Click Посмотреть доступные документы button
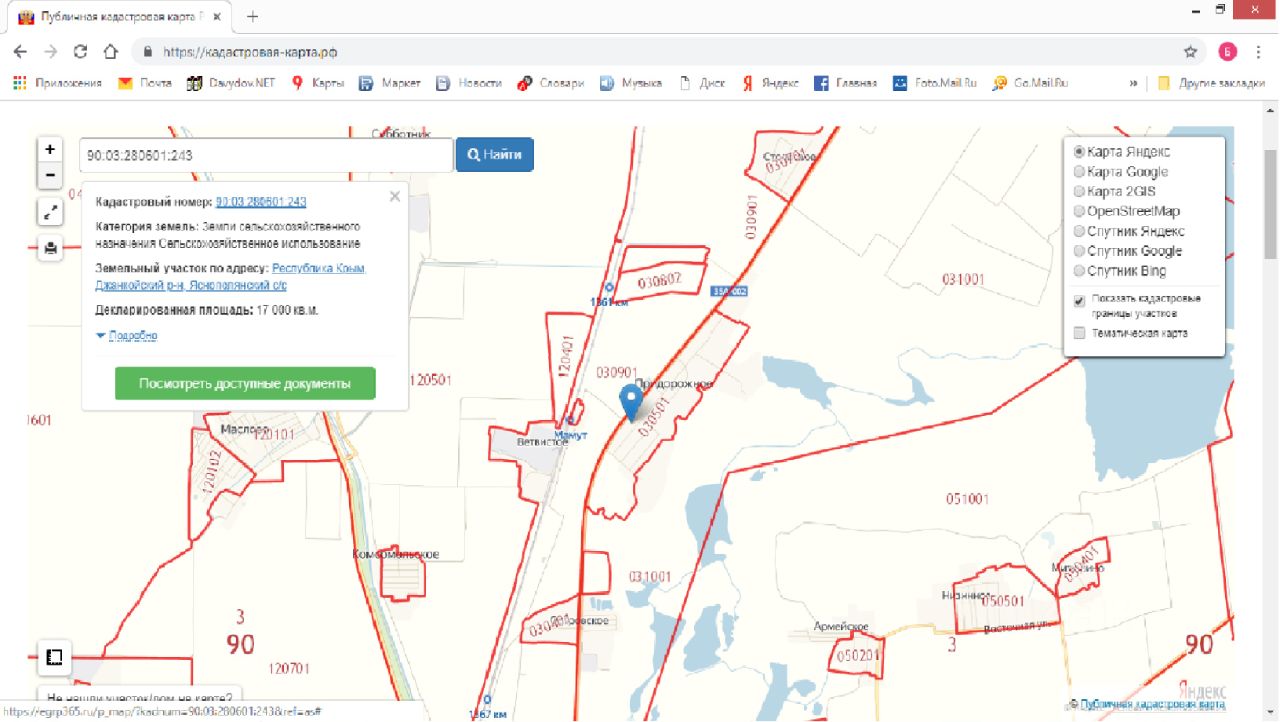1280x722 pixels. coord(245,384)
